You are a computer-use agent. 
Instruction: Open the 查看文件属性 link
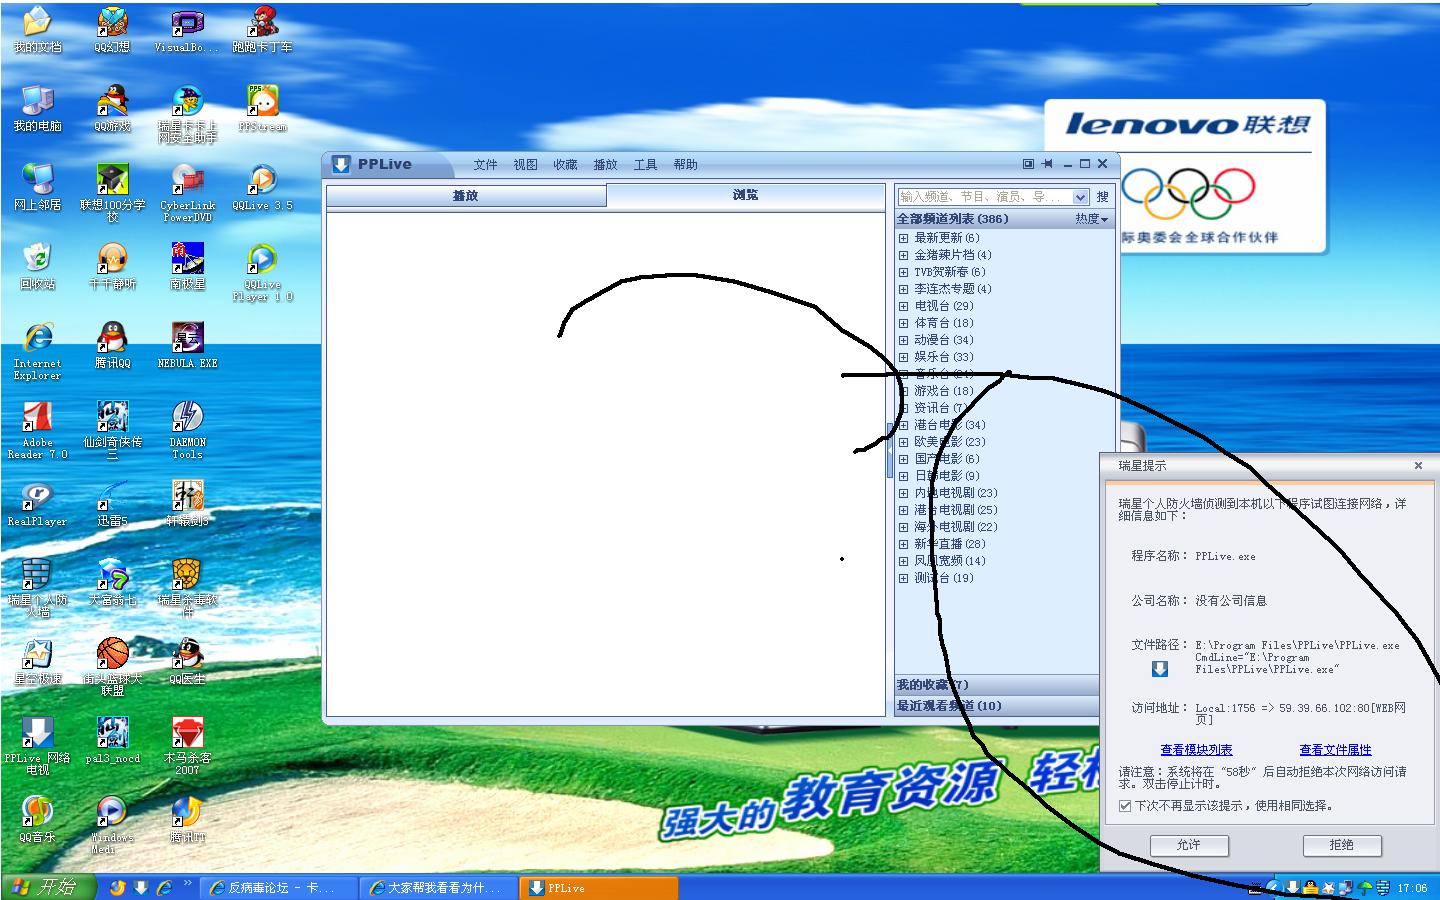(x=1335, y=750)
